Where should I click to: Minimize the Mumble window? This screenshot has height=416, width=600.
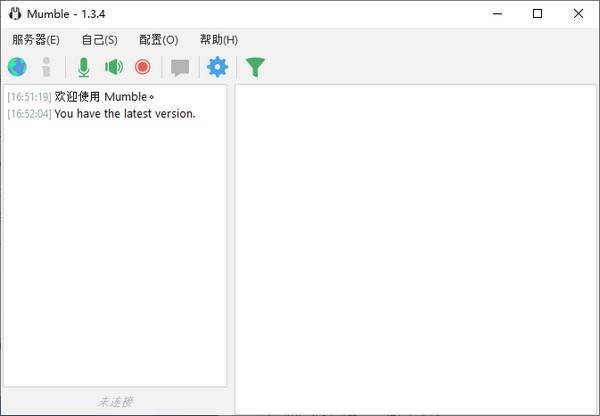coord(492,13)
